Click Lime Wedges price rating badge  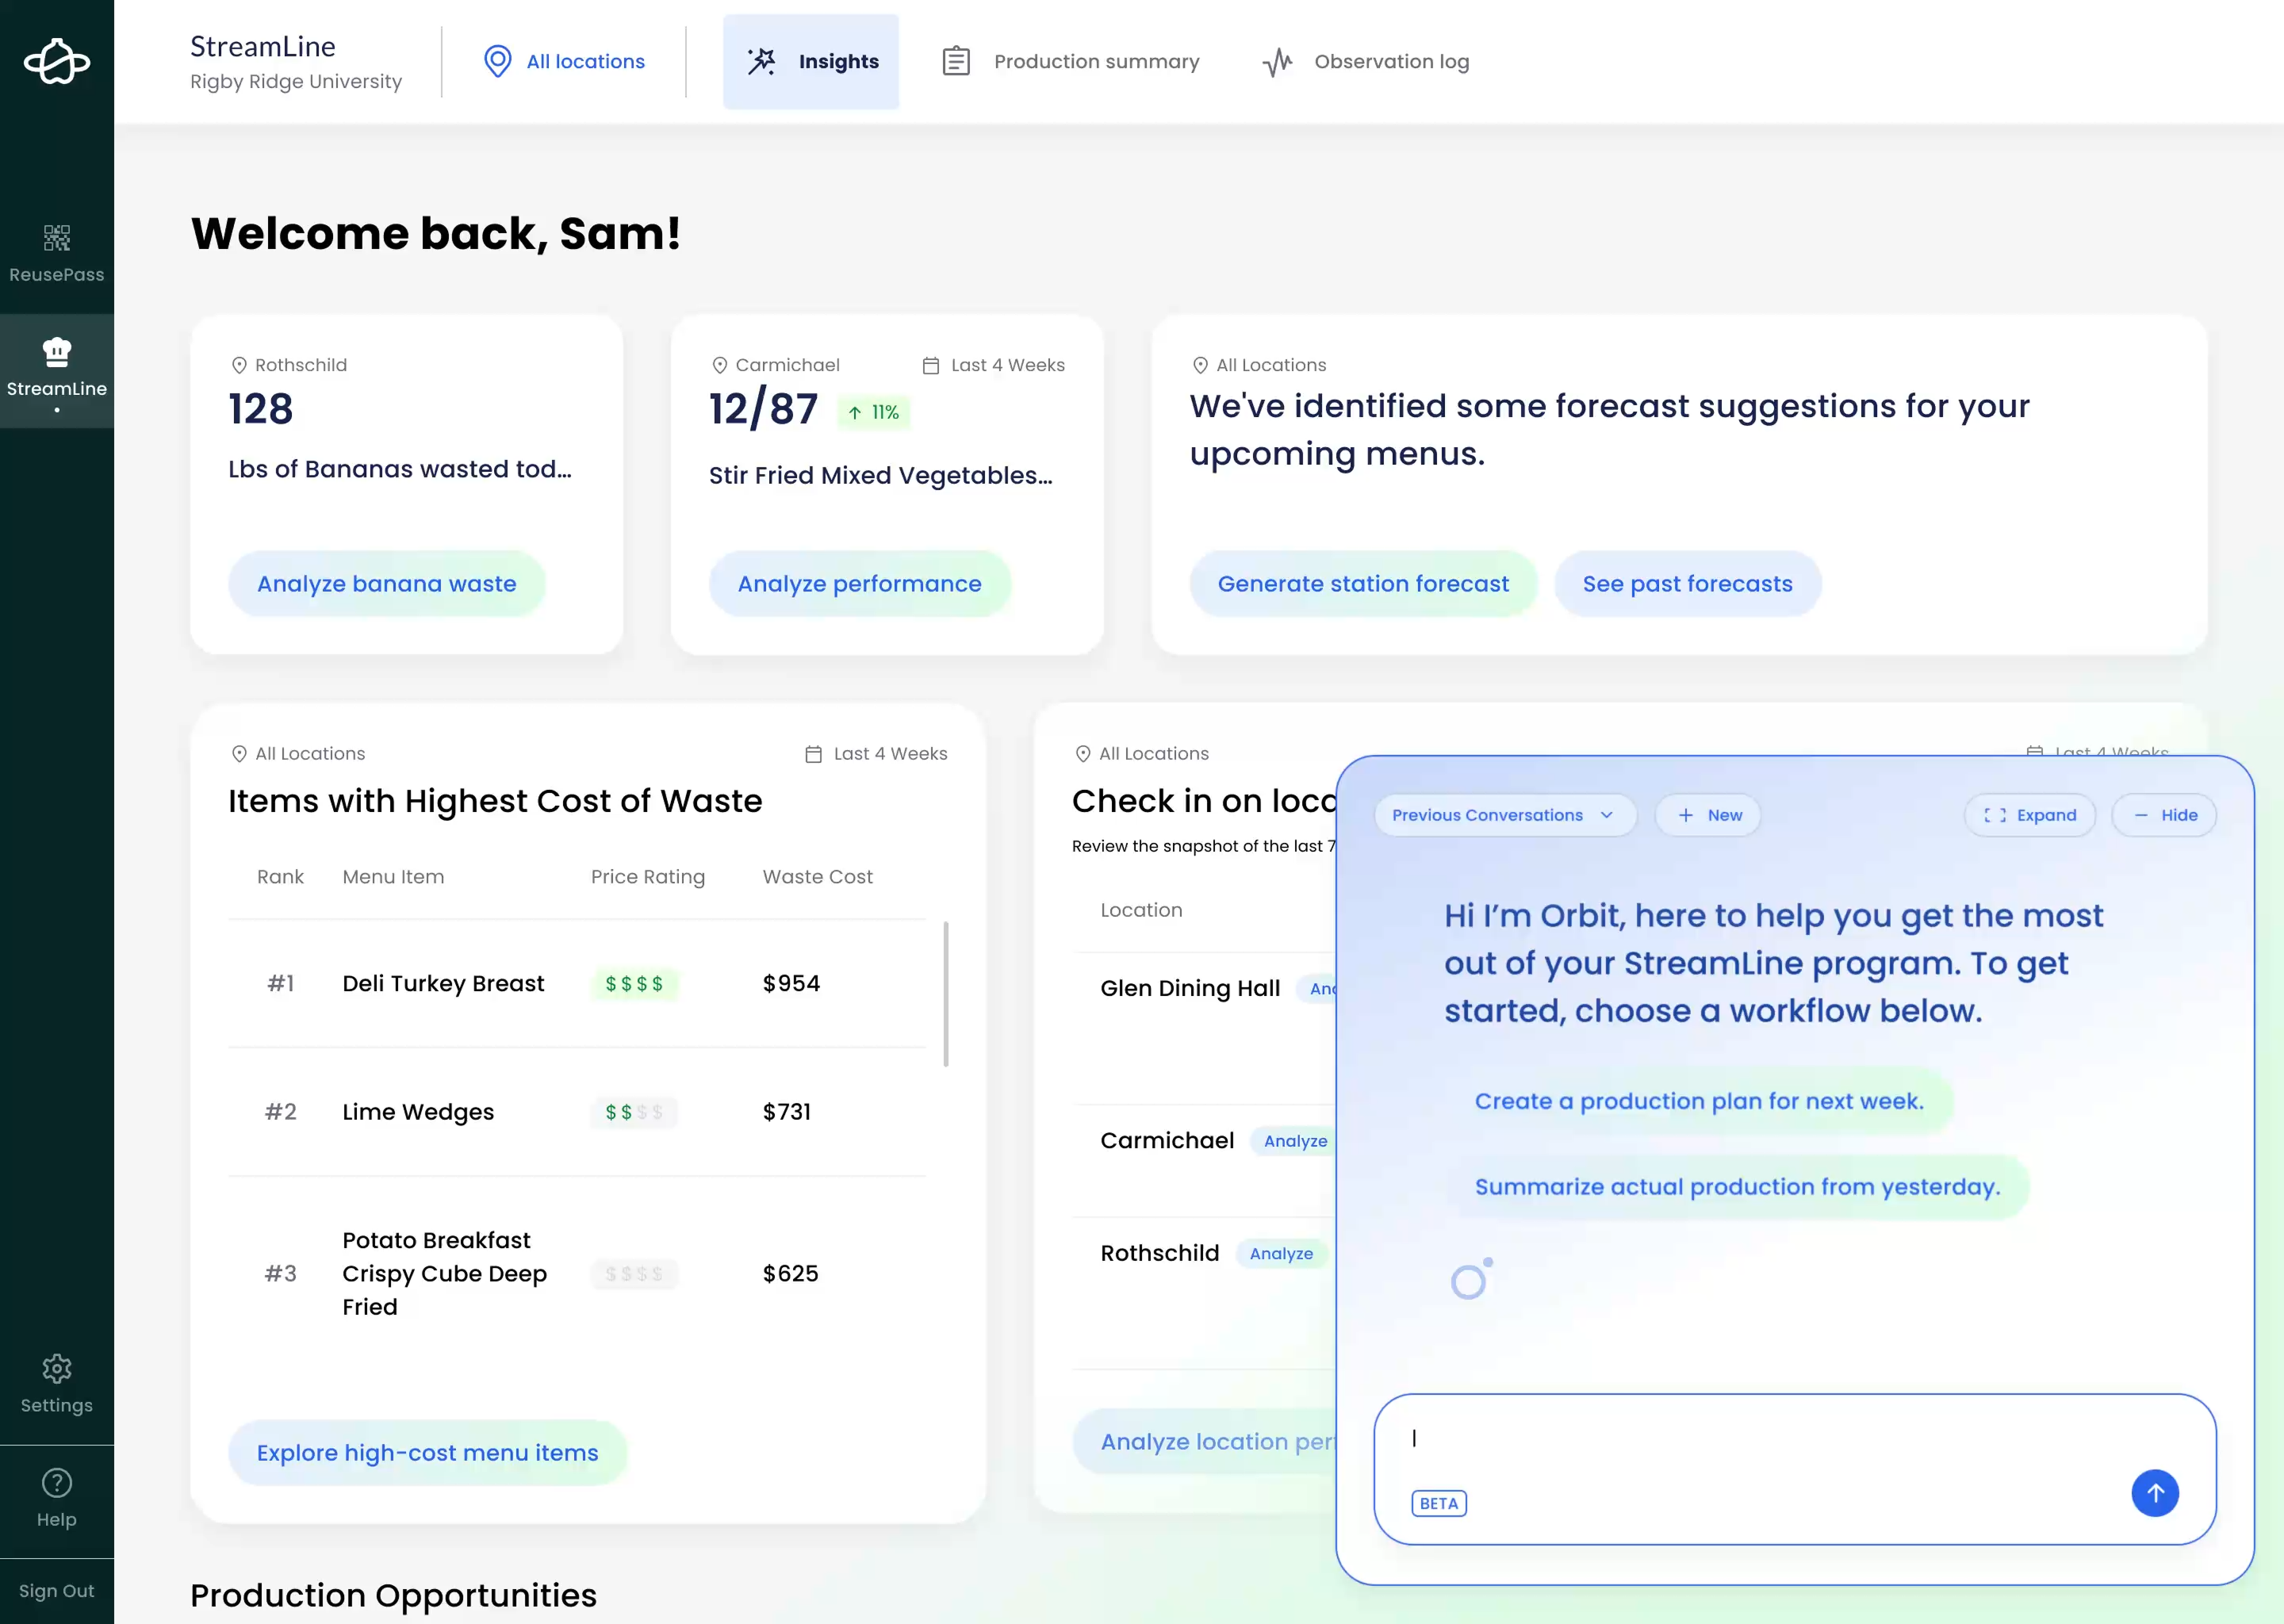(x=634, y=1112)
